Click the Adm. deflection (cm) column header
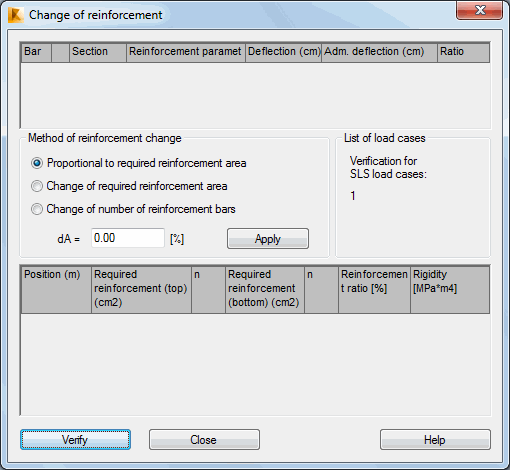 (x=379, y=52)
